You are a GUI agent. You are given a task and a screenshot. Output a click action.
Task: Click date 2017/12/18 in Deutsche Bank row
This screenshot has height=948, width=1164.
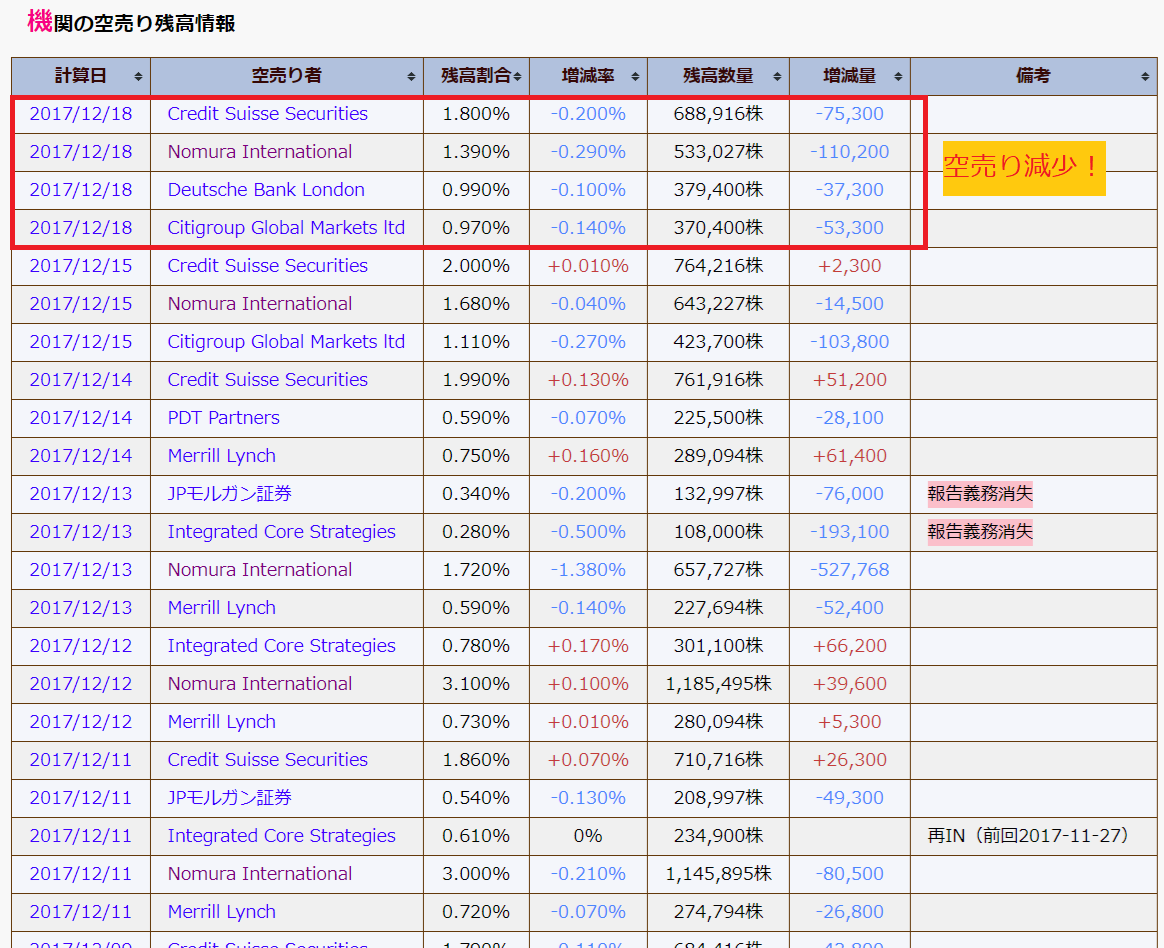[81, 189]
